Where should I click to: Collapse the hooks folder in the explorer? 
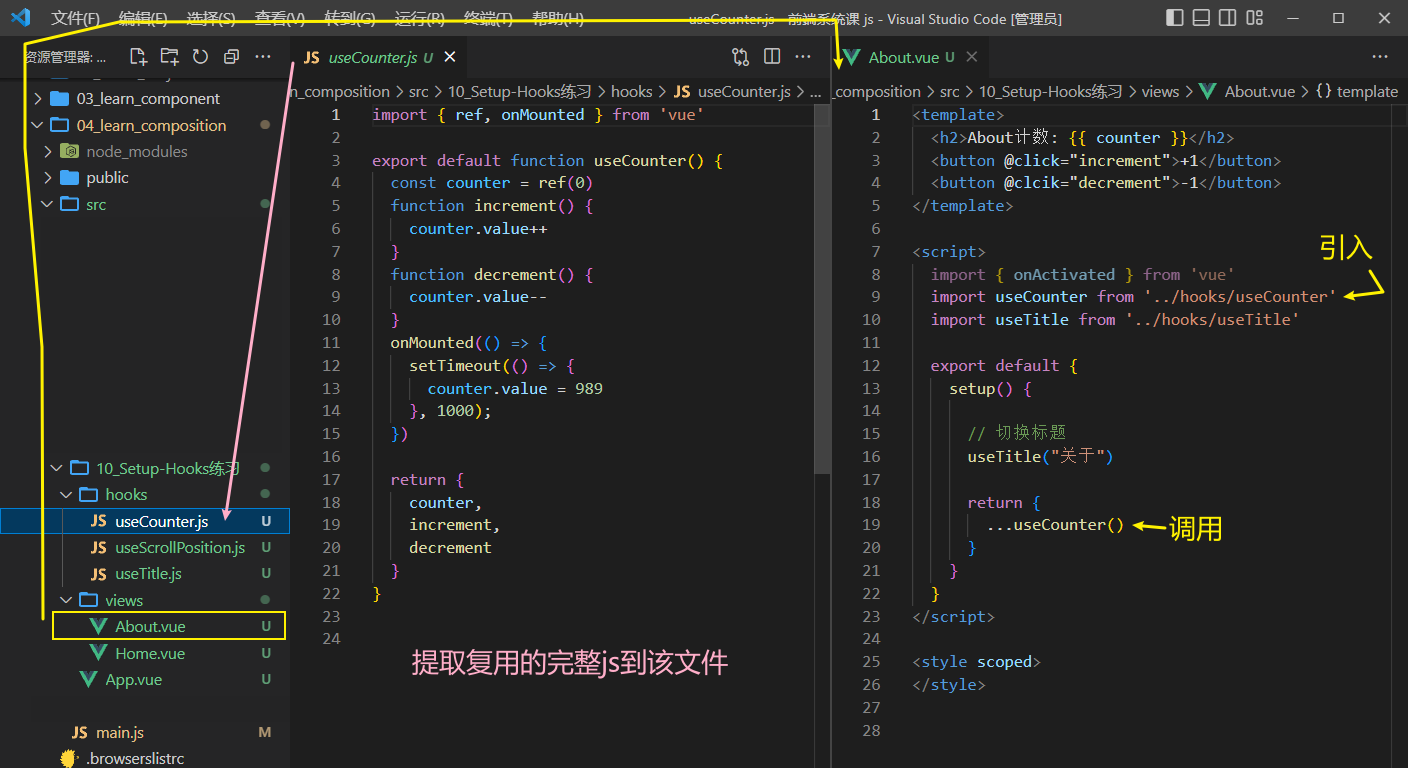tap(67, 495)
